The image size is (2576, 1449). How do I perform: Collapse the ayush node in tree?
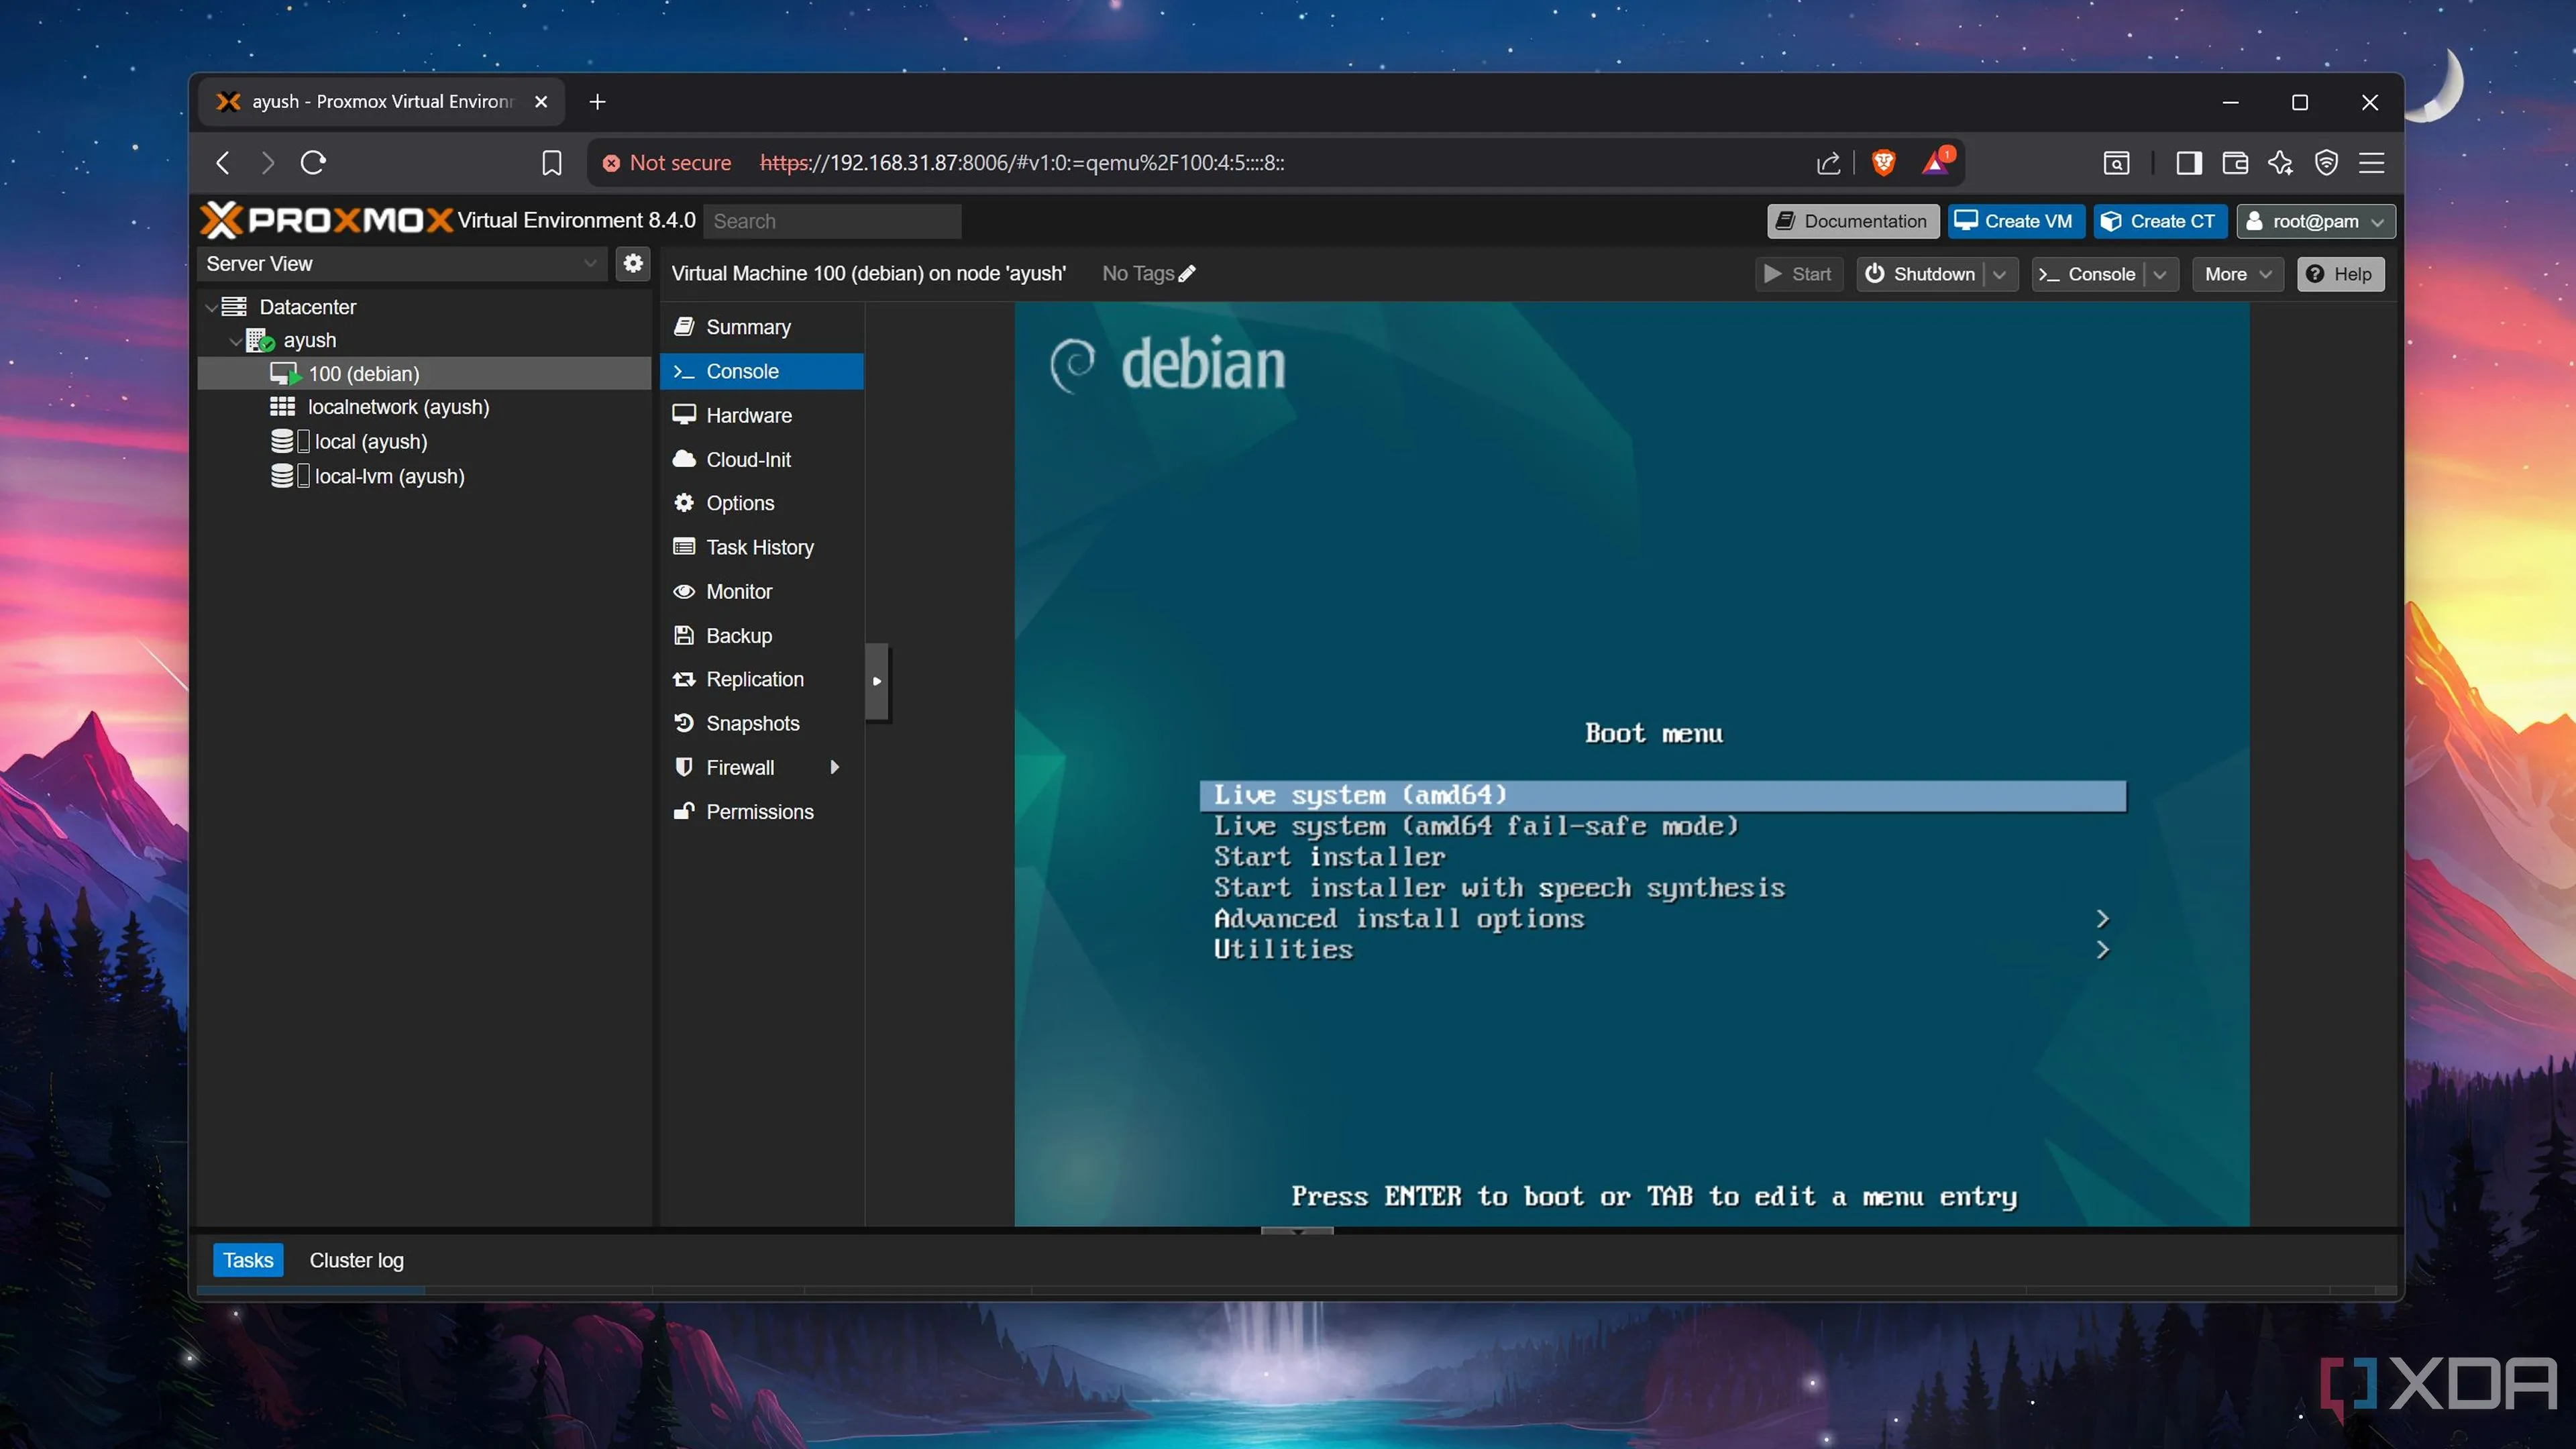click(235, 341)
